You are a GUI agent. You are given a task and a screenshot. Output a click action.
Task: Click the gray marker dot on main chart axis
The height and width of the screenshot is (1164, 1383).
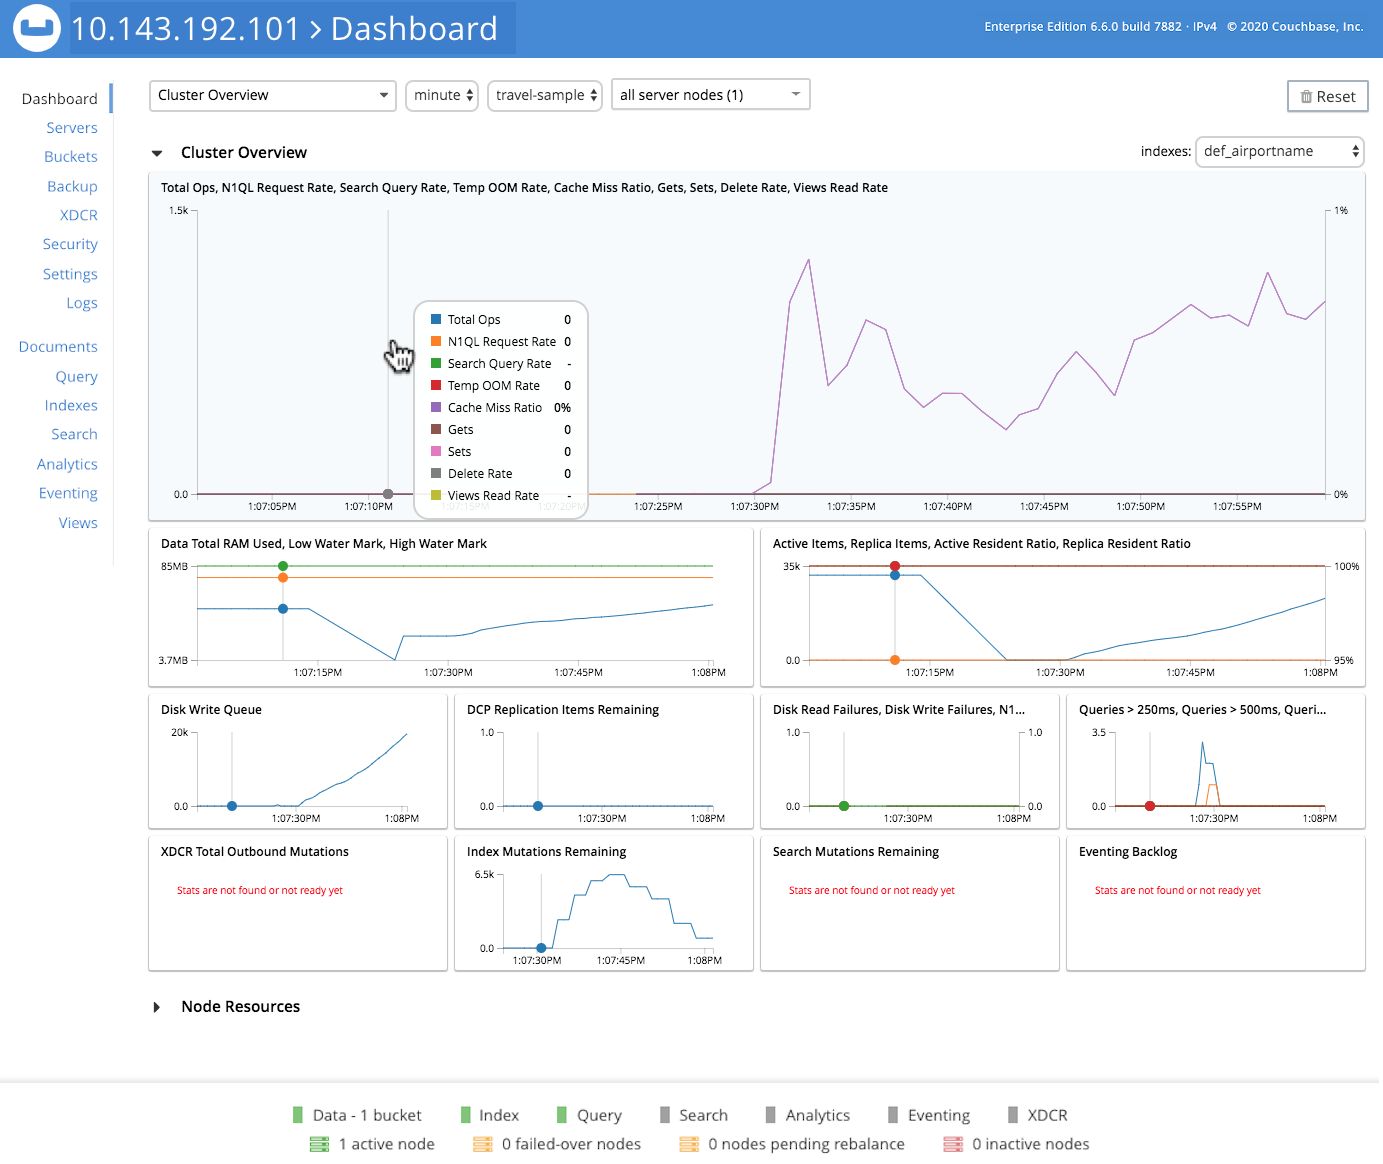coord(388,494)
